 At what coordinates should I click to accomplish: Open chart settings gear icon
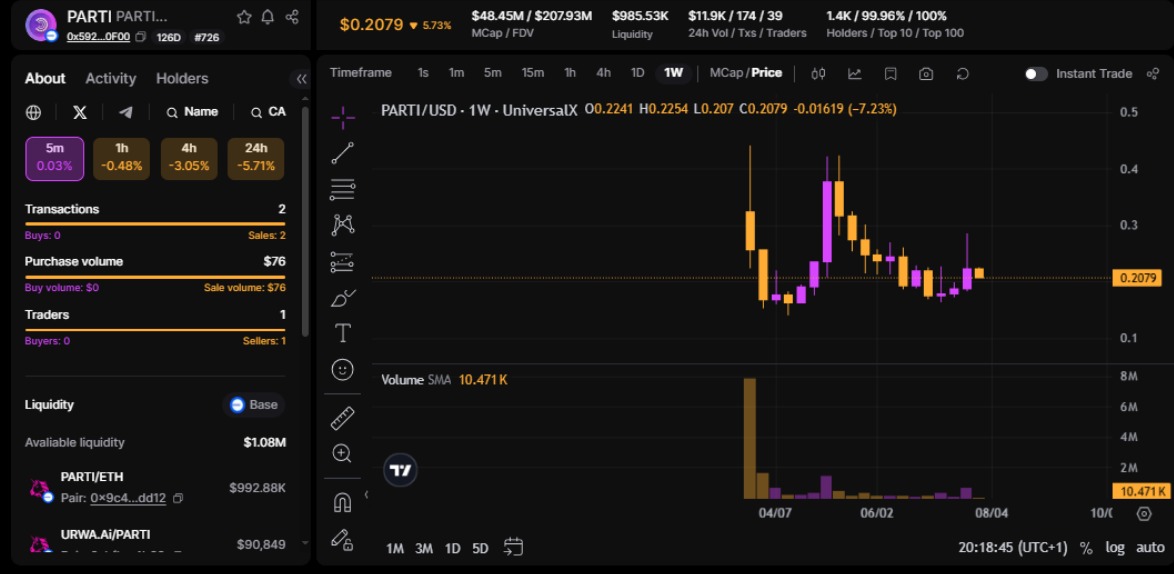point(1143,513)
